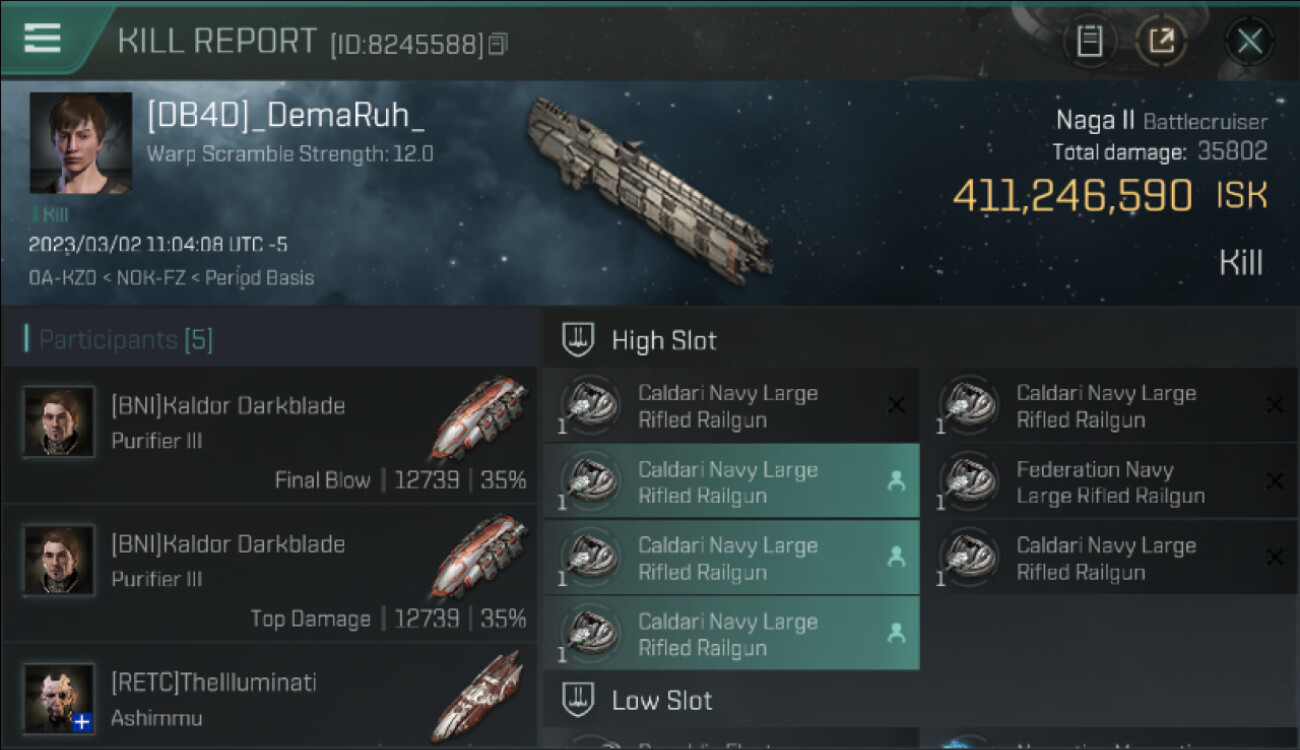Copy the kill report ID
This screenshot has height=750, width=1300.
pos(498,44)
